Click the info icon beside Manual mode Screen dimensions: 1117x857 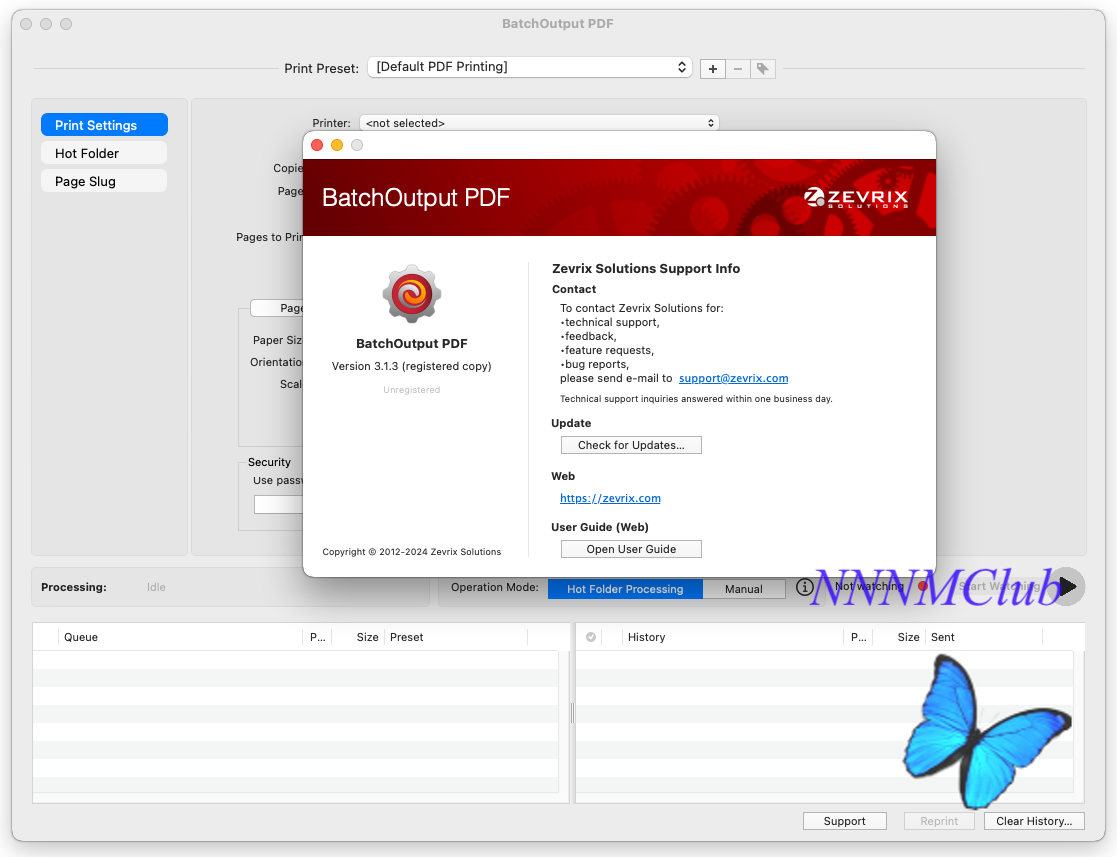pyautogui.click(x=804, y=587)
